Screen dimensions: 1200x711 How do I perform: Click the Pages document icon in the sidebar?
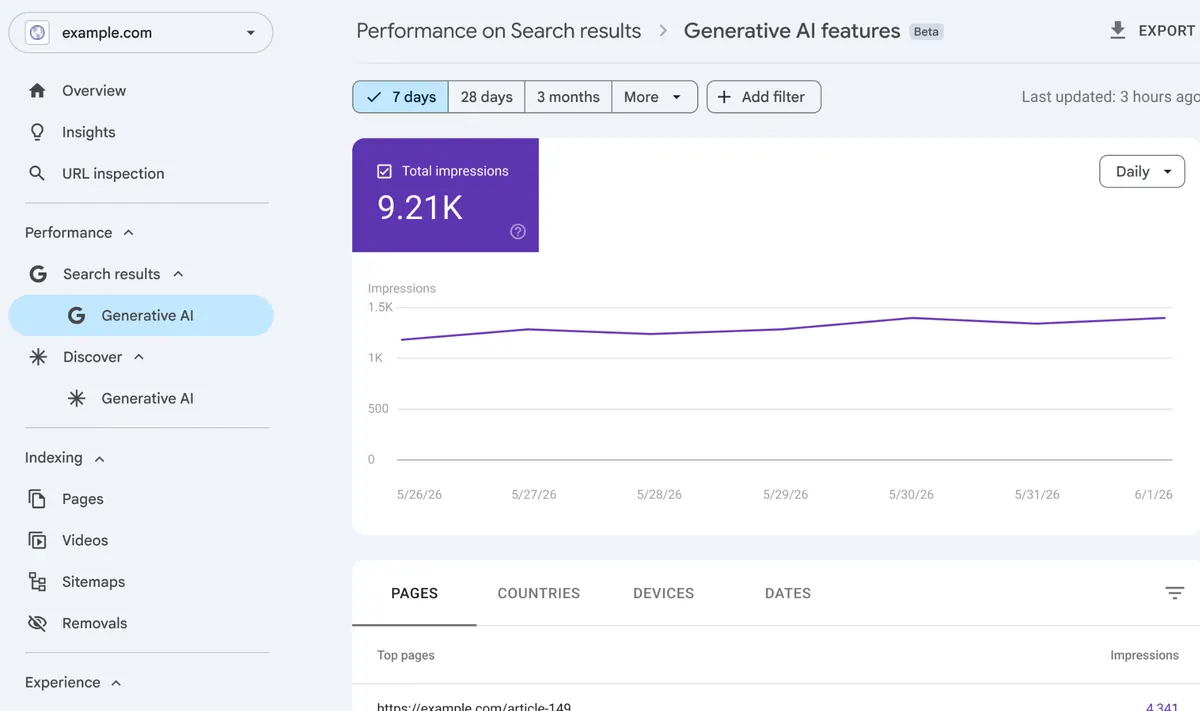37,499
